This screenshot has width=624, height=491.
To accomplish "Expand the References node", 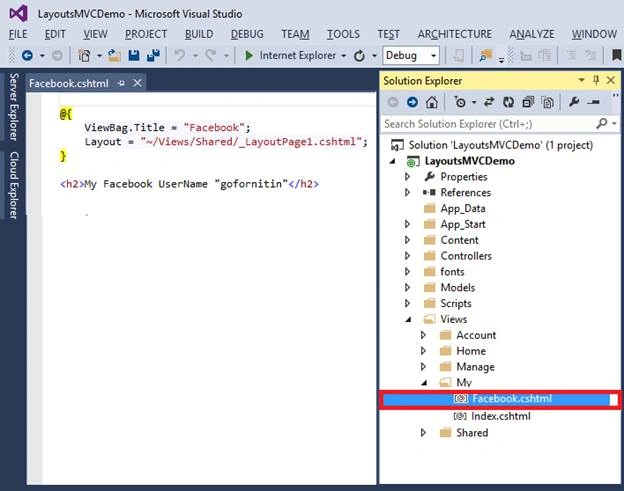I will click(407, 192).
